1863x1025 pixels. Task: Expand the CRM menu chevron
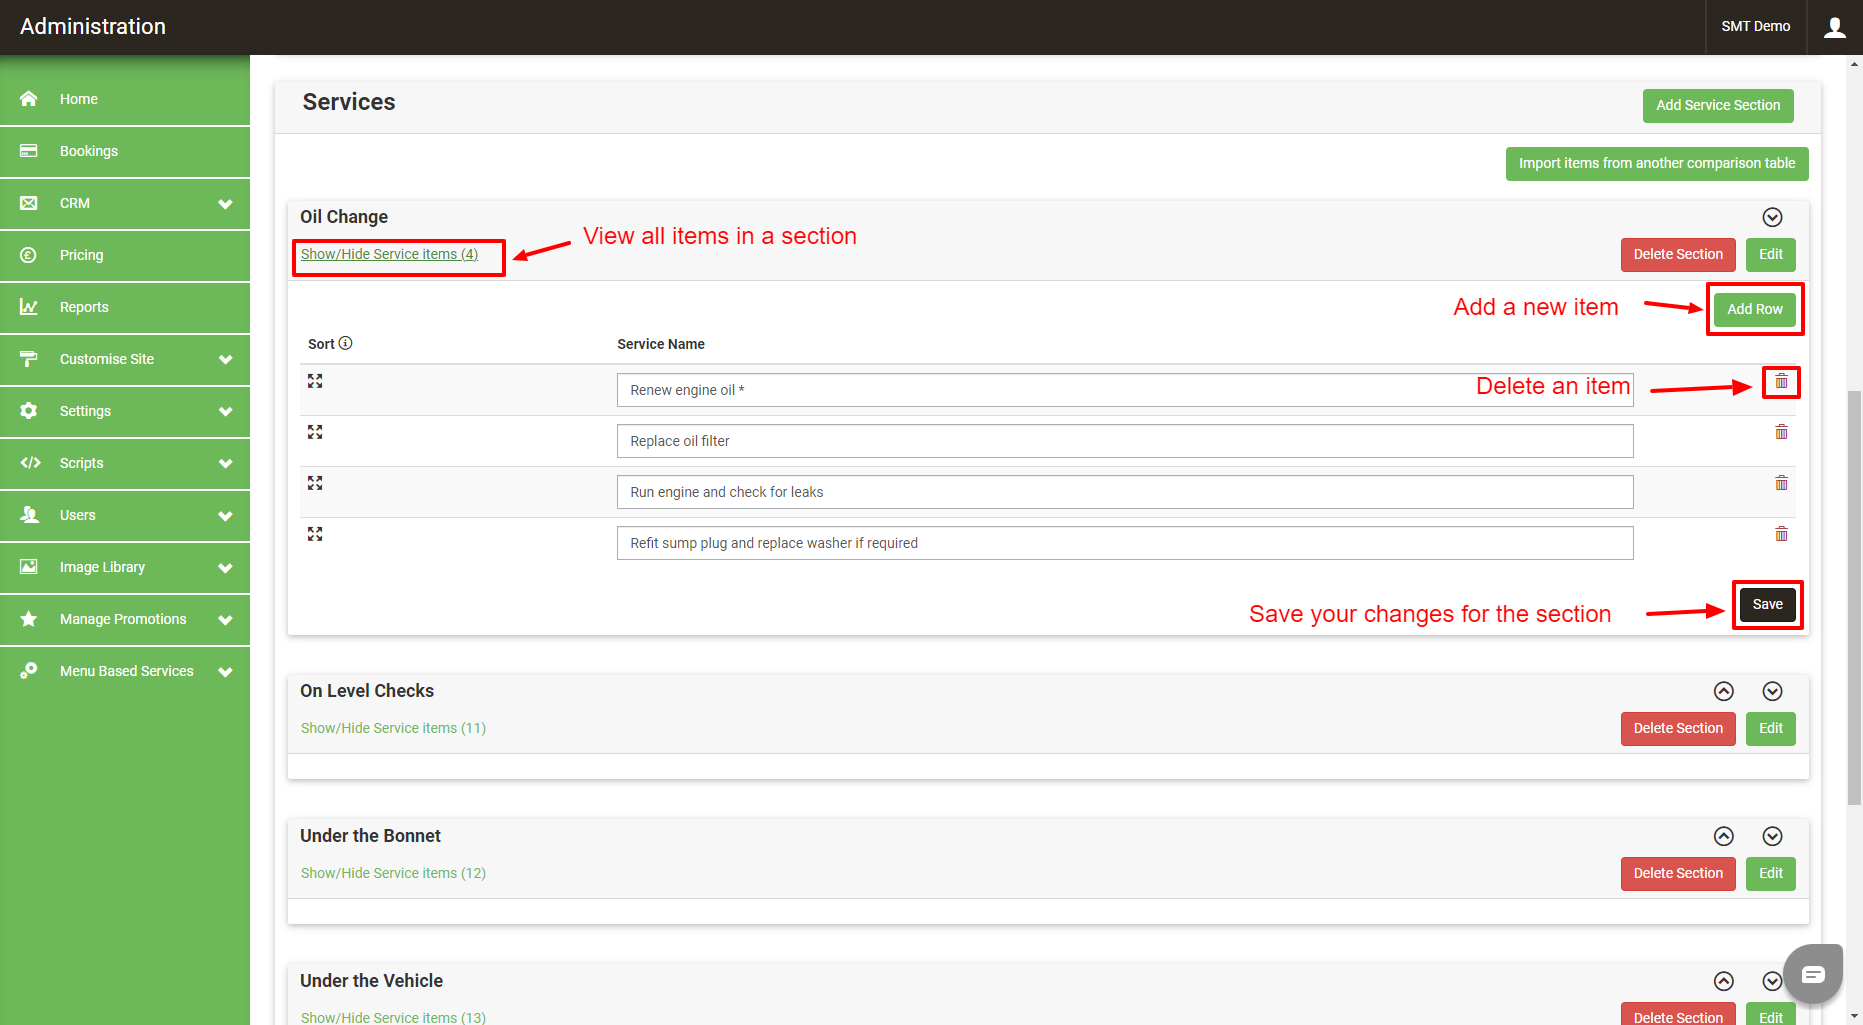click(225, 204)
